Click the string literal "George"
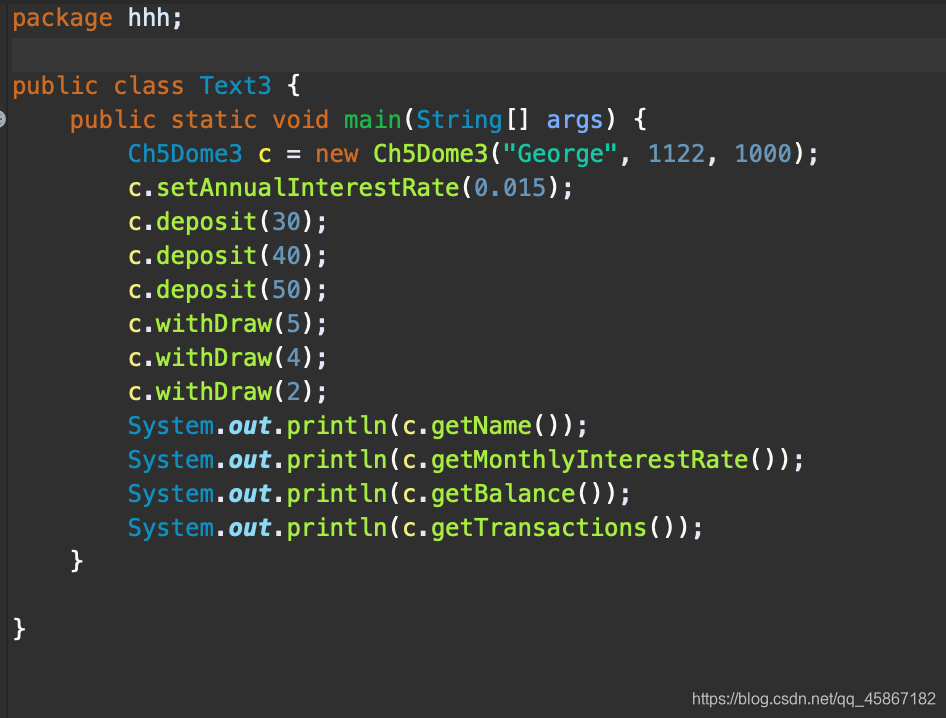 coord(560,154)
